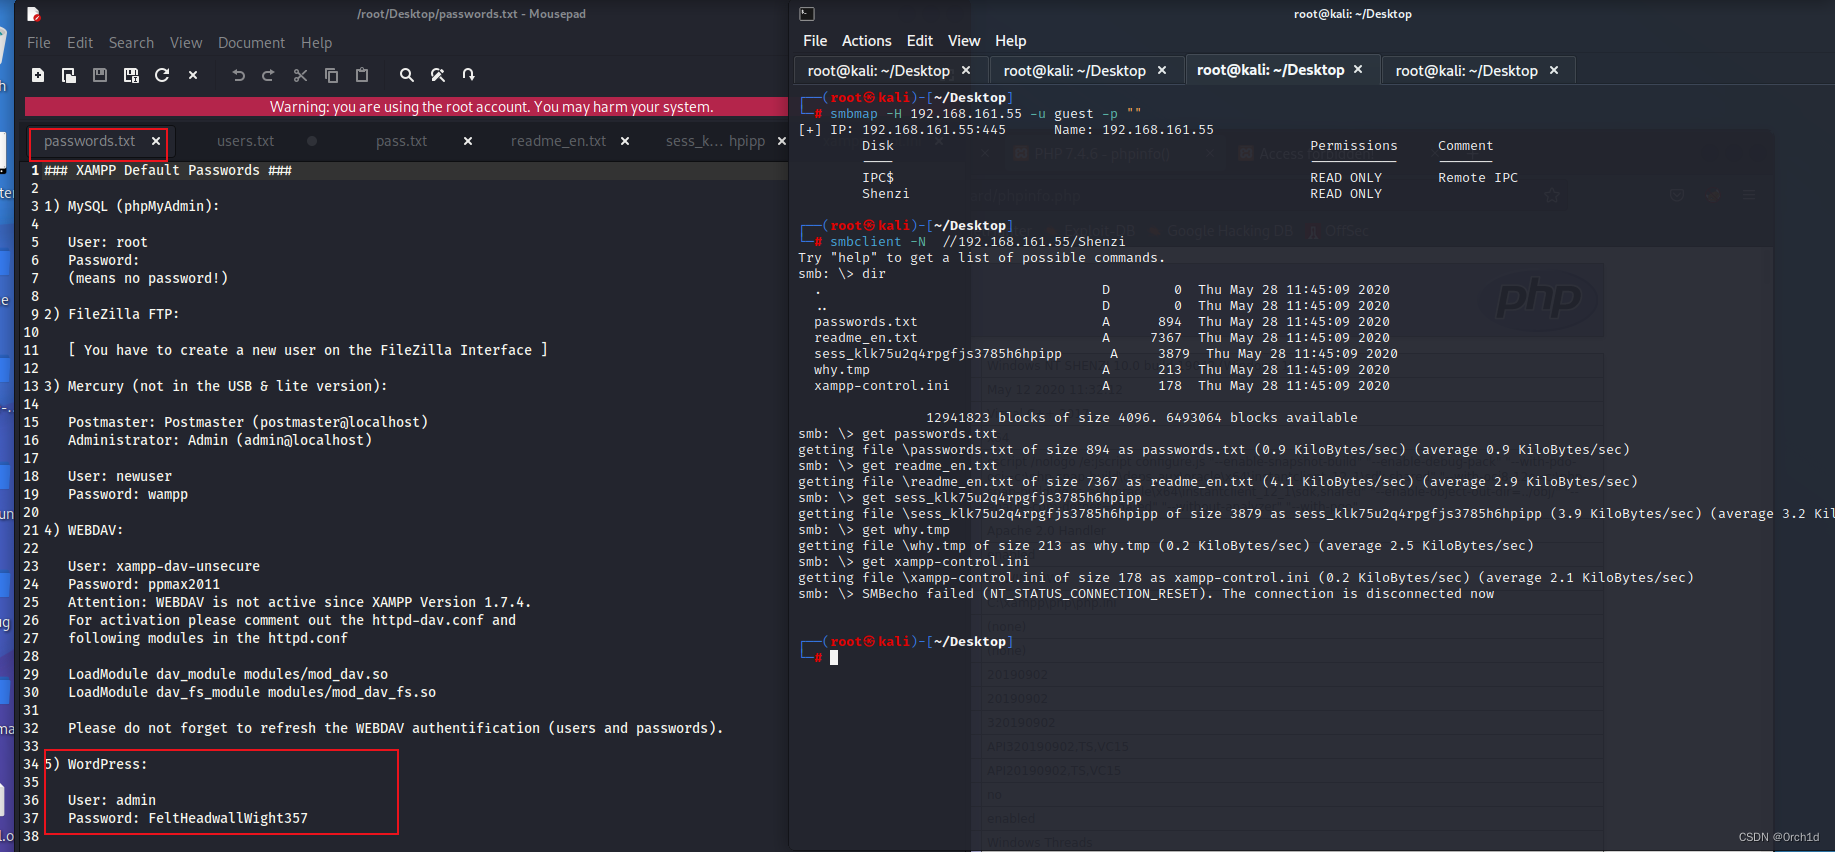Switch to users.txt tab
Viewport: 1835px width, 852px height.
coord(245,141)
